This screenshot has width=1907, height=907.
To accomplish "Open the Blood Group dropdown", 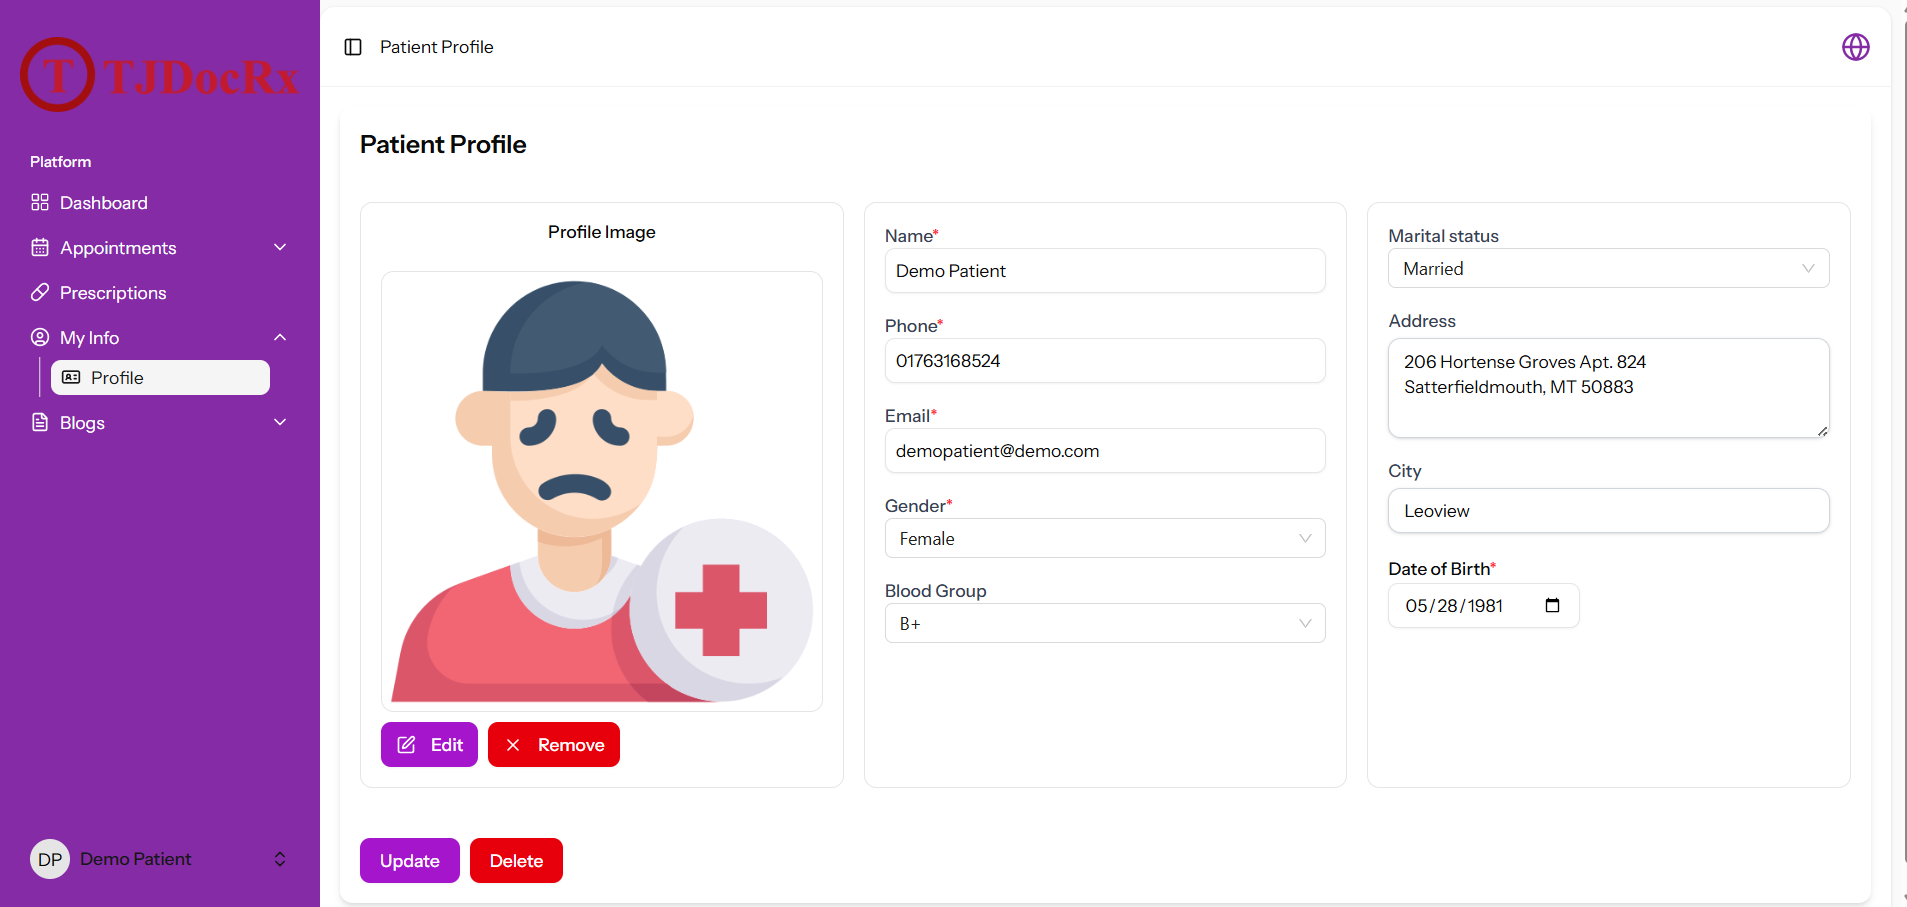I will tap(1105, 623).
